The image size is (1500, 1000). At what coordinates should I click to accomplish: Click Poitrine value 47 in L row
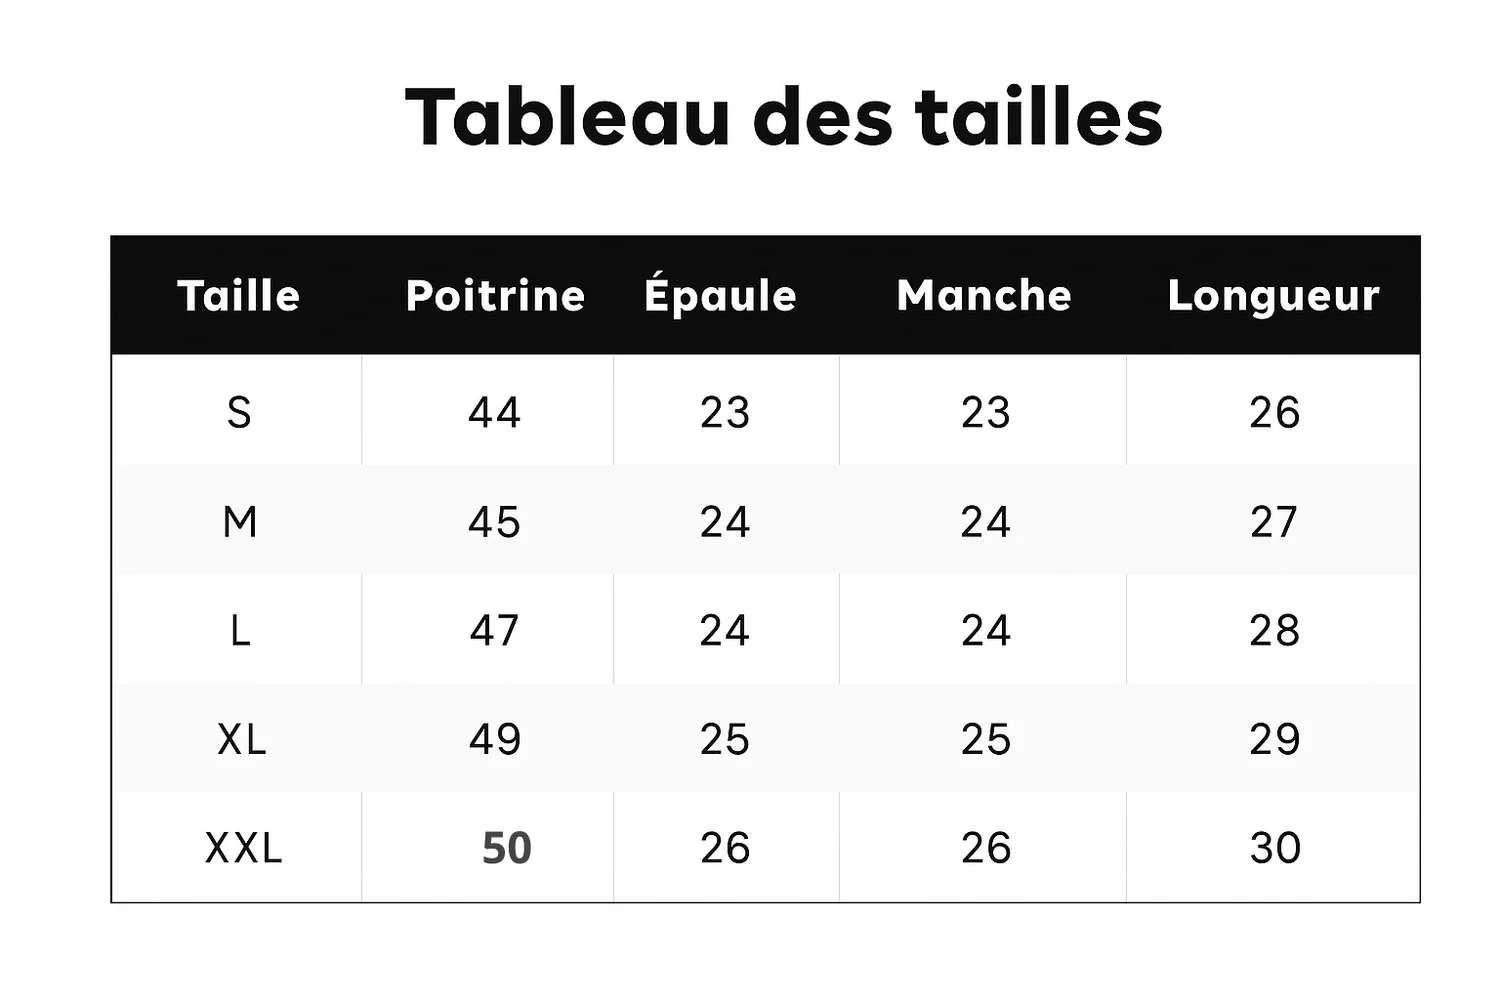tap(494, 631)
